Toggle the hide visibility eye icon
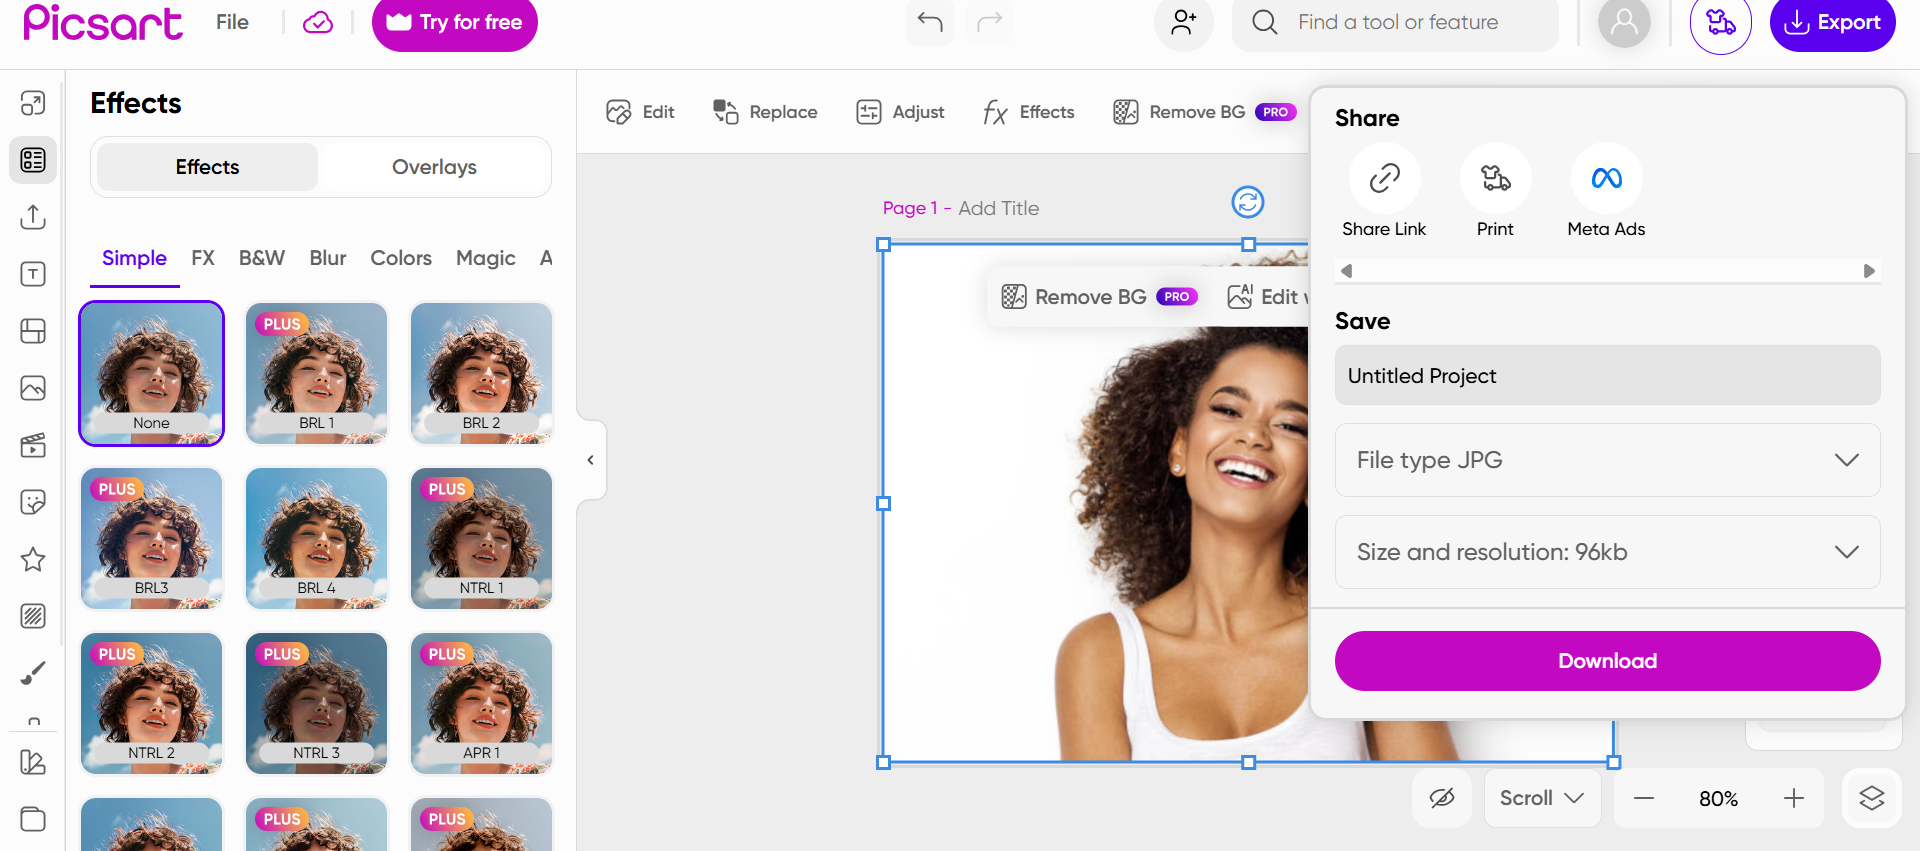 click(1442, 798)
